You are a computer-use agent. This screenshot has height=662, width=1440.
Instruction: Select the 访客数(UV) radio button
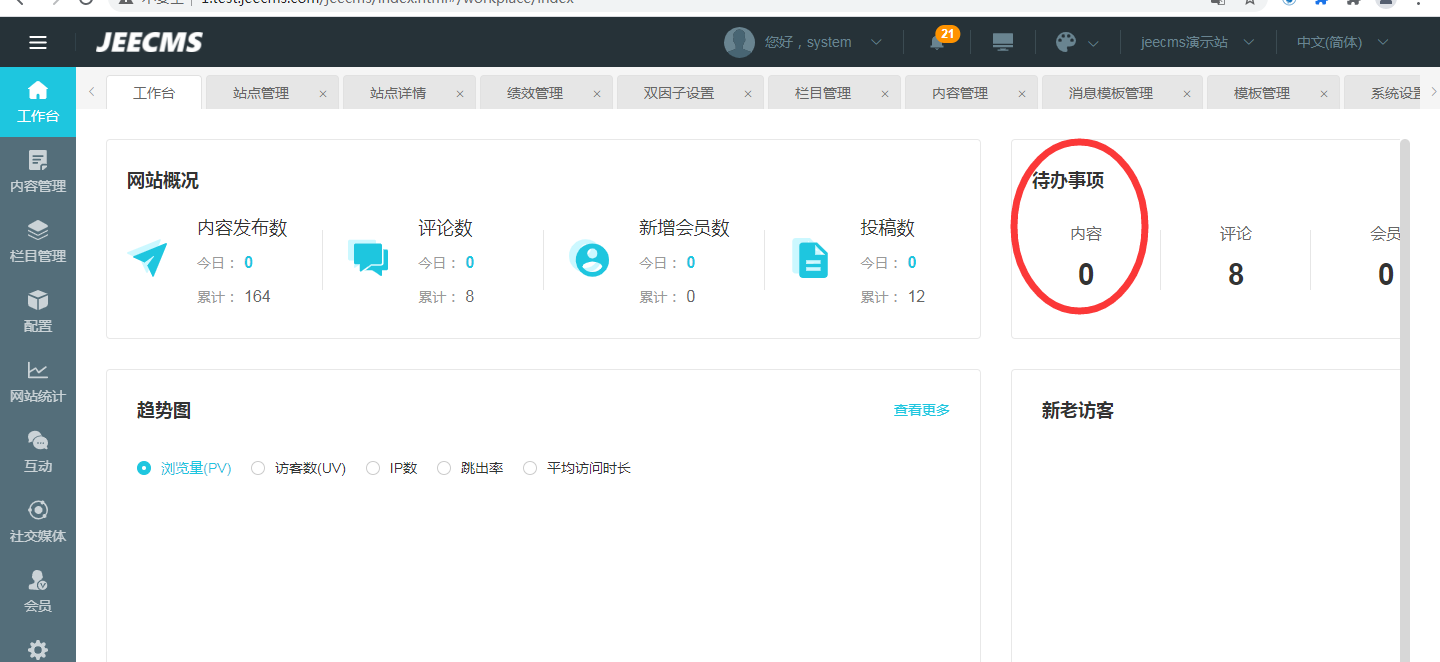click(x=258, y=468)
